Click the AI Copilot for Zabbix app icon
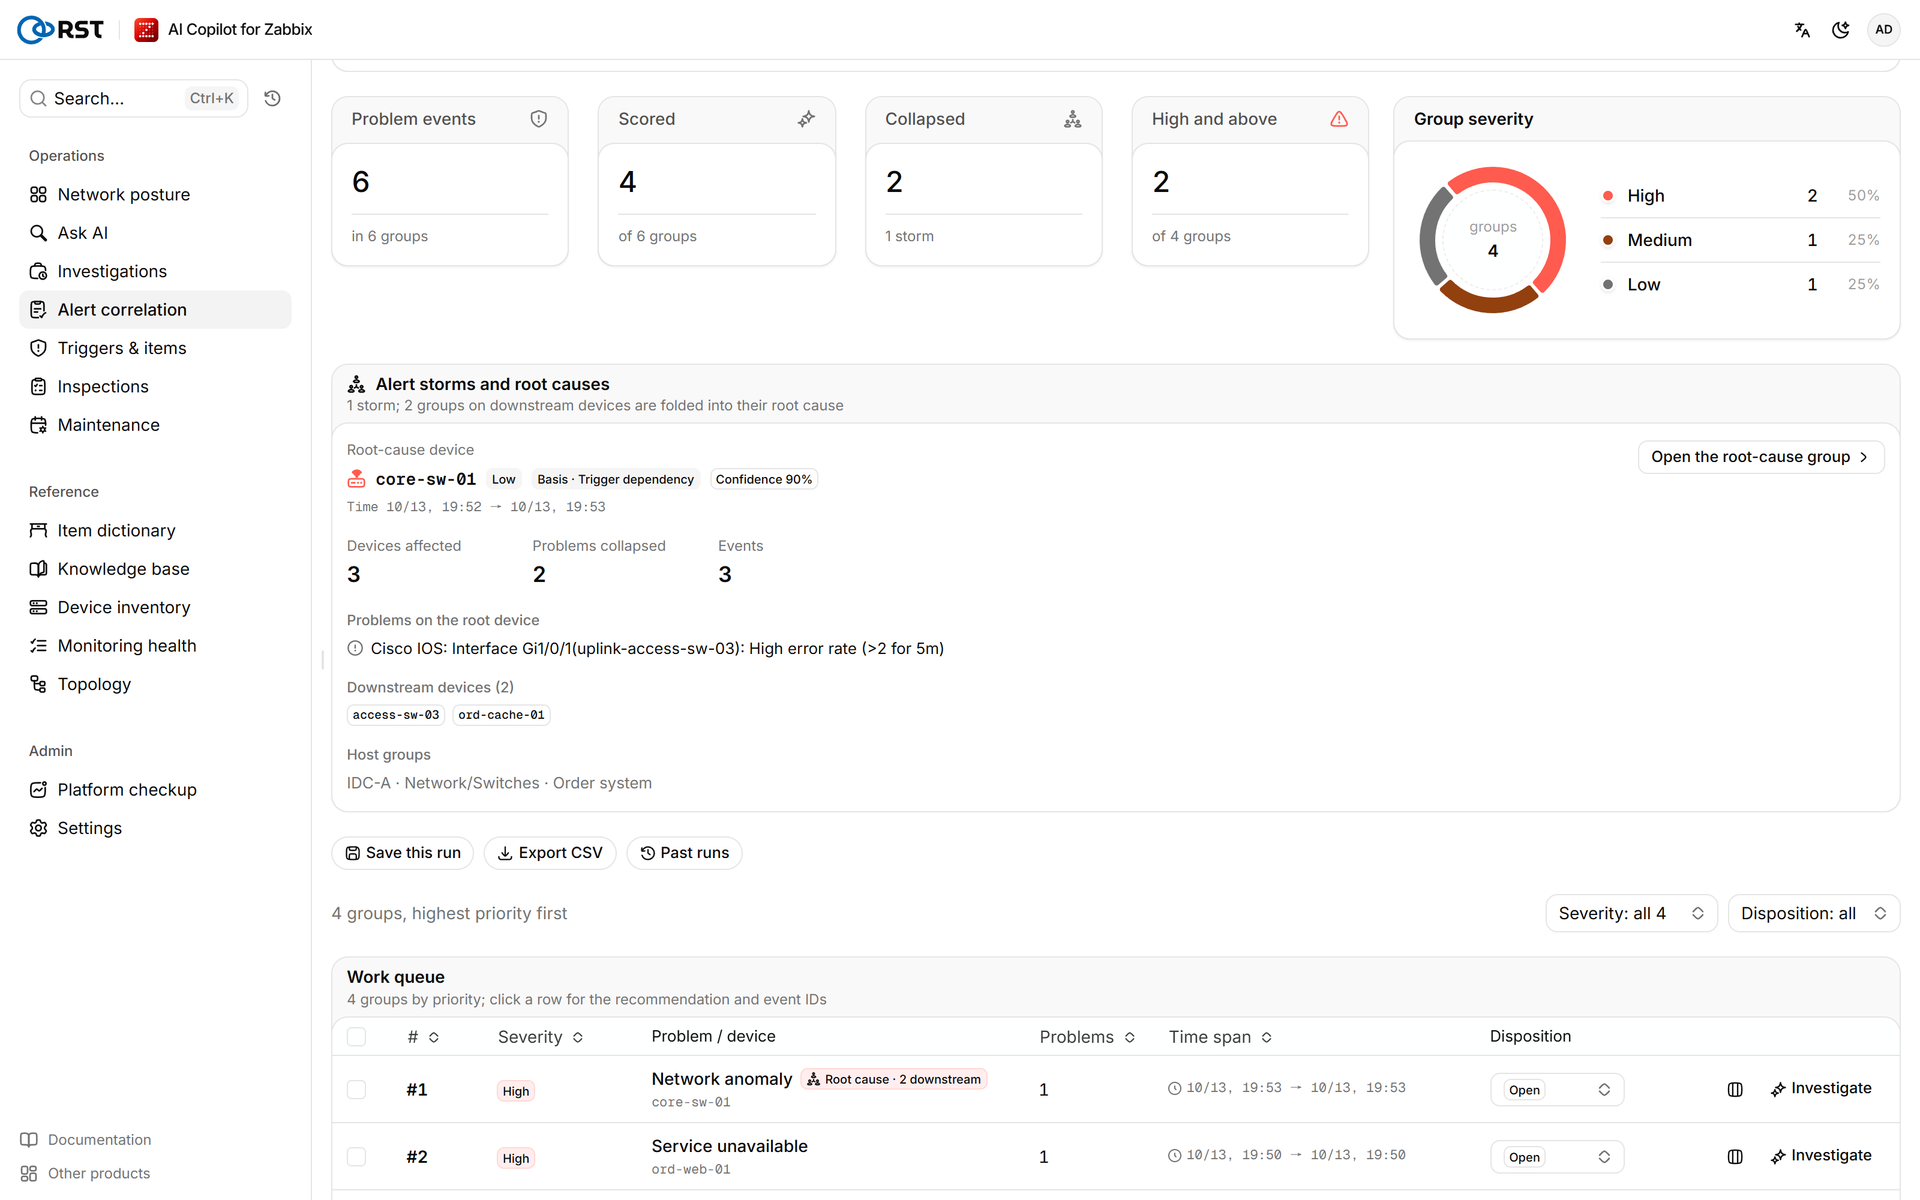The image size is (1920, 1200). pos(146,30)
